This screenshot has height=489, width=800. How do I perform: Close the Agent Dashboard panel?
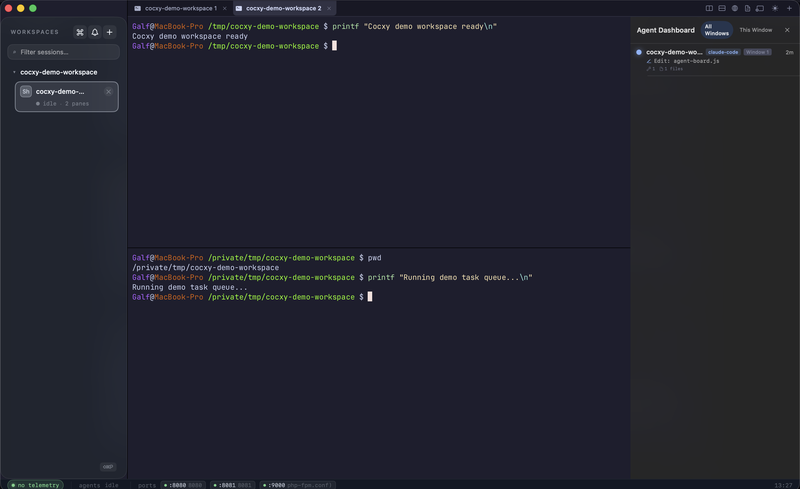(787, 30)
